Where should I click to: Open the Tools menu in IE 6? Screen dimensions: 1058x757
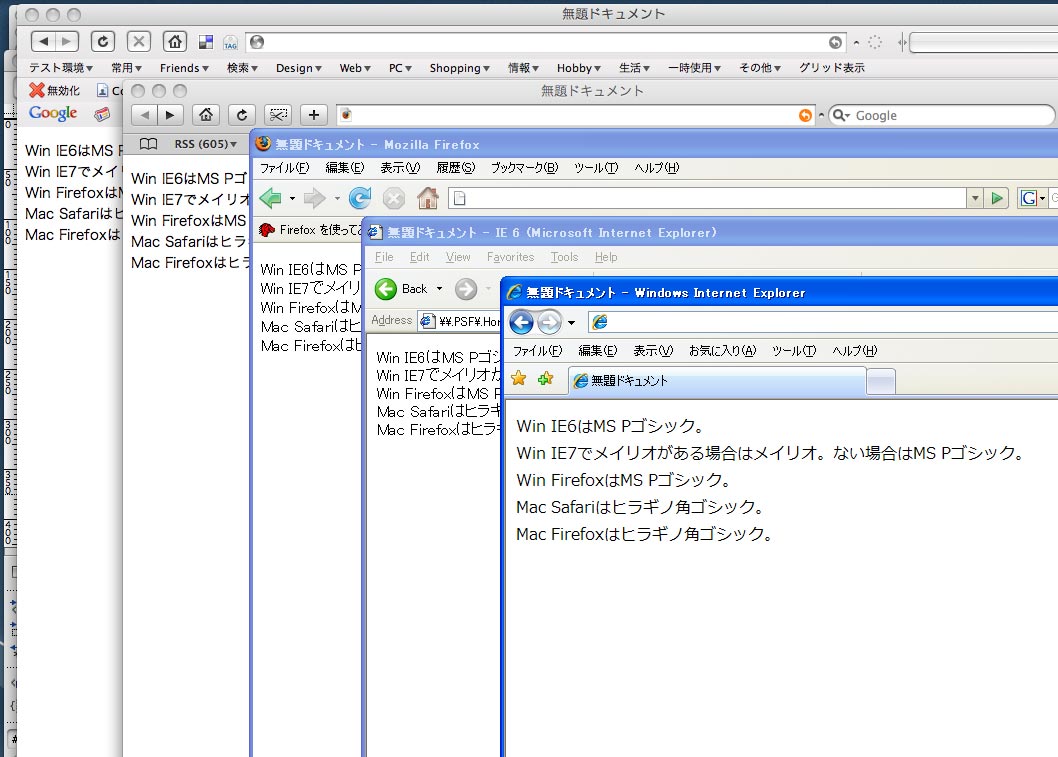point(564,256)
